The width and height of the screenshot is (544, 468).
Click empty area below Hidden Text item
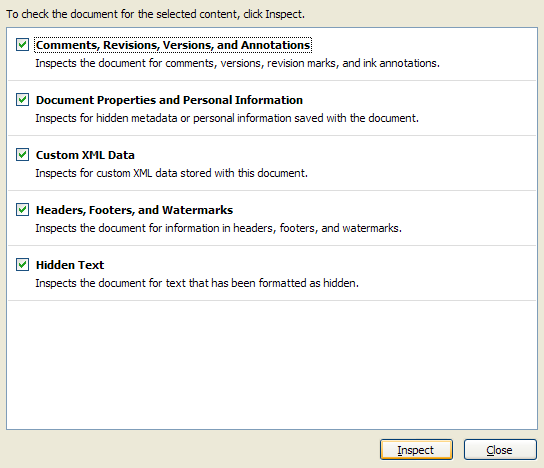pos(272,364)
